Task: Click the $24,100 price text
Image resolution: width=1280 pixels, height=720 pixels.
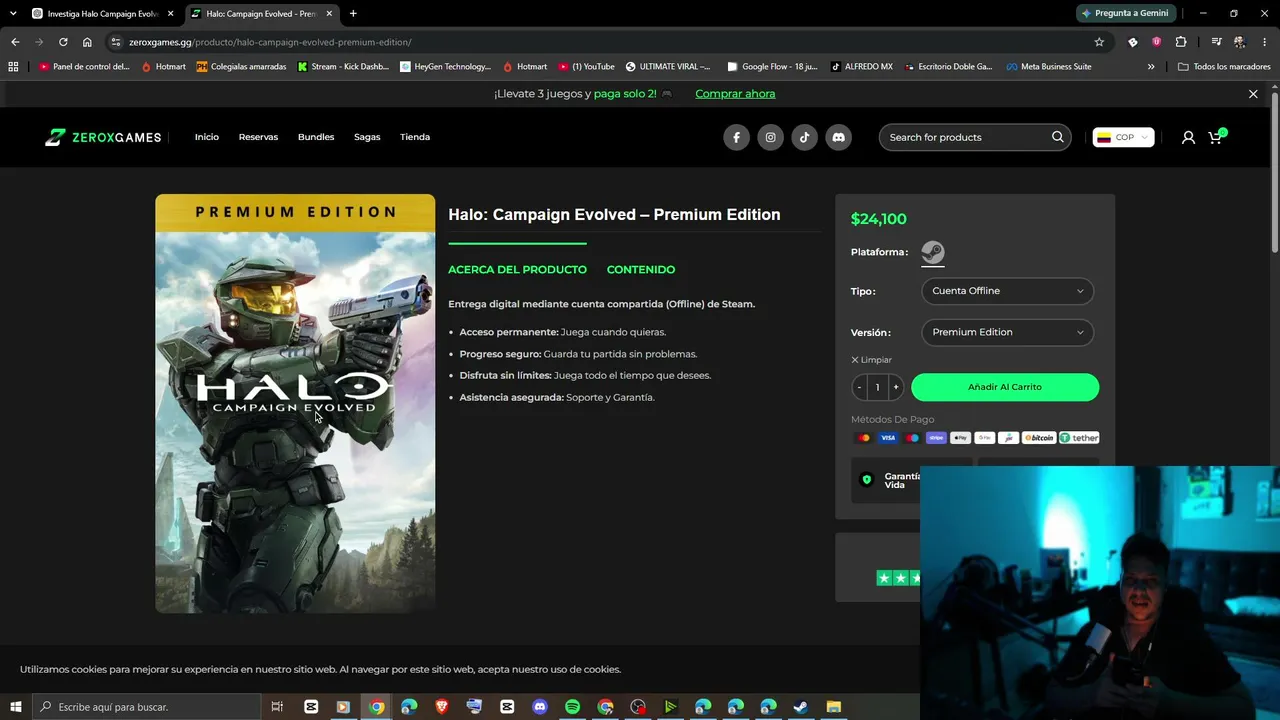Action: tap(878, 219)
